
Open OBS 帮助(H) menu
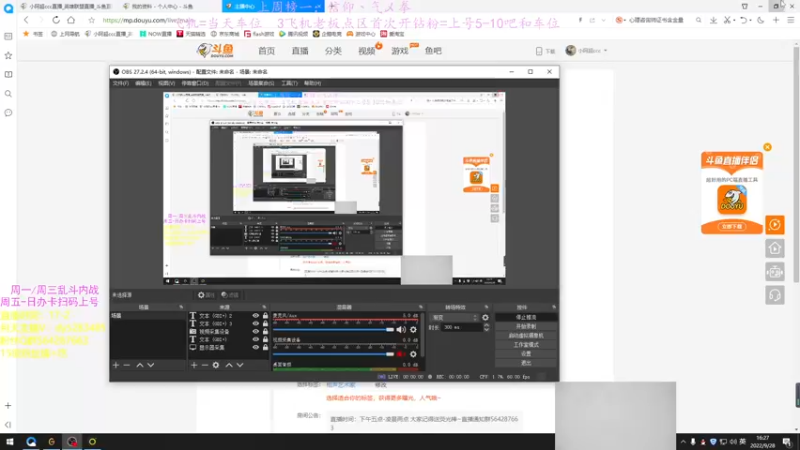click(312, 83)
